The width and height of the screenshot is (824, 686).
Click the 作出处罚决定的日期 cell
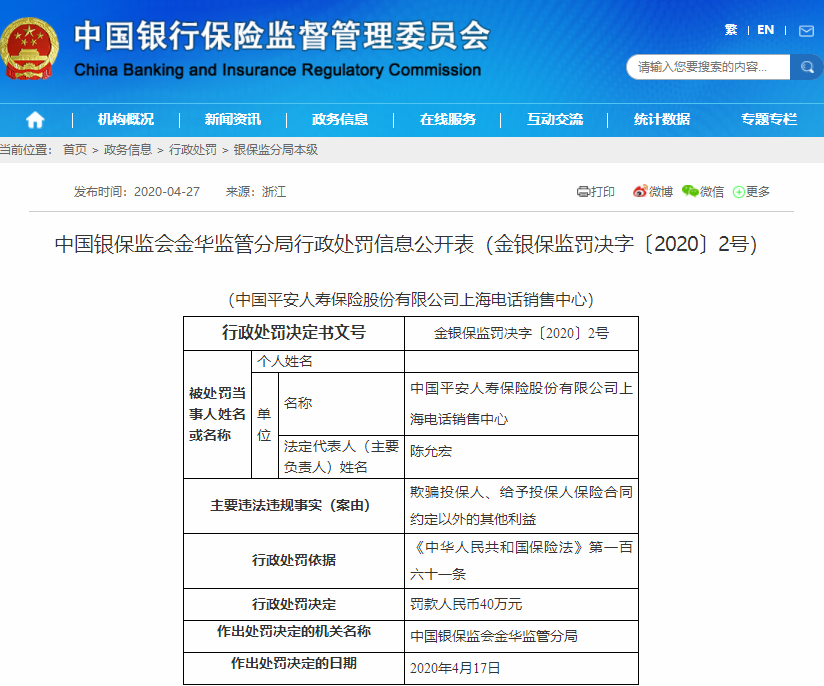[x=294, y=669]
